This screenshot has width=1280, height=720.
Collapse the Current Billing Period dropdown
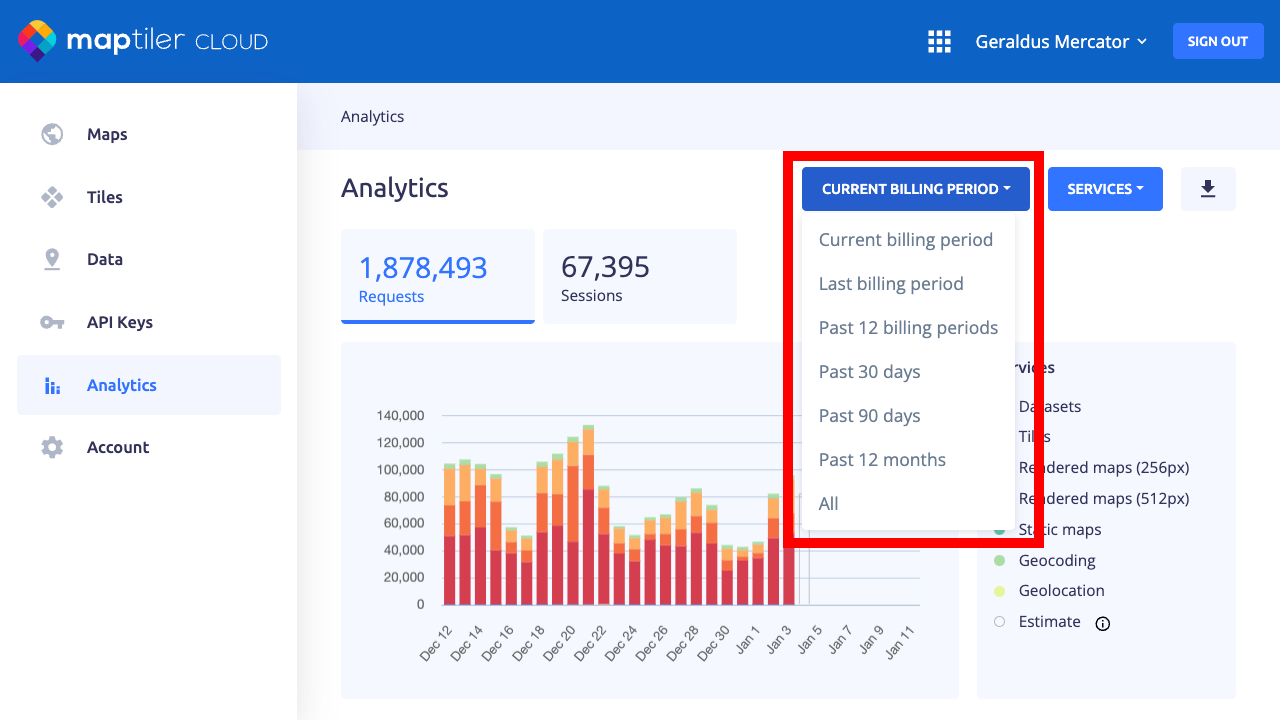(x=915, y=189)
